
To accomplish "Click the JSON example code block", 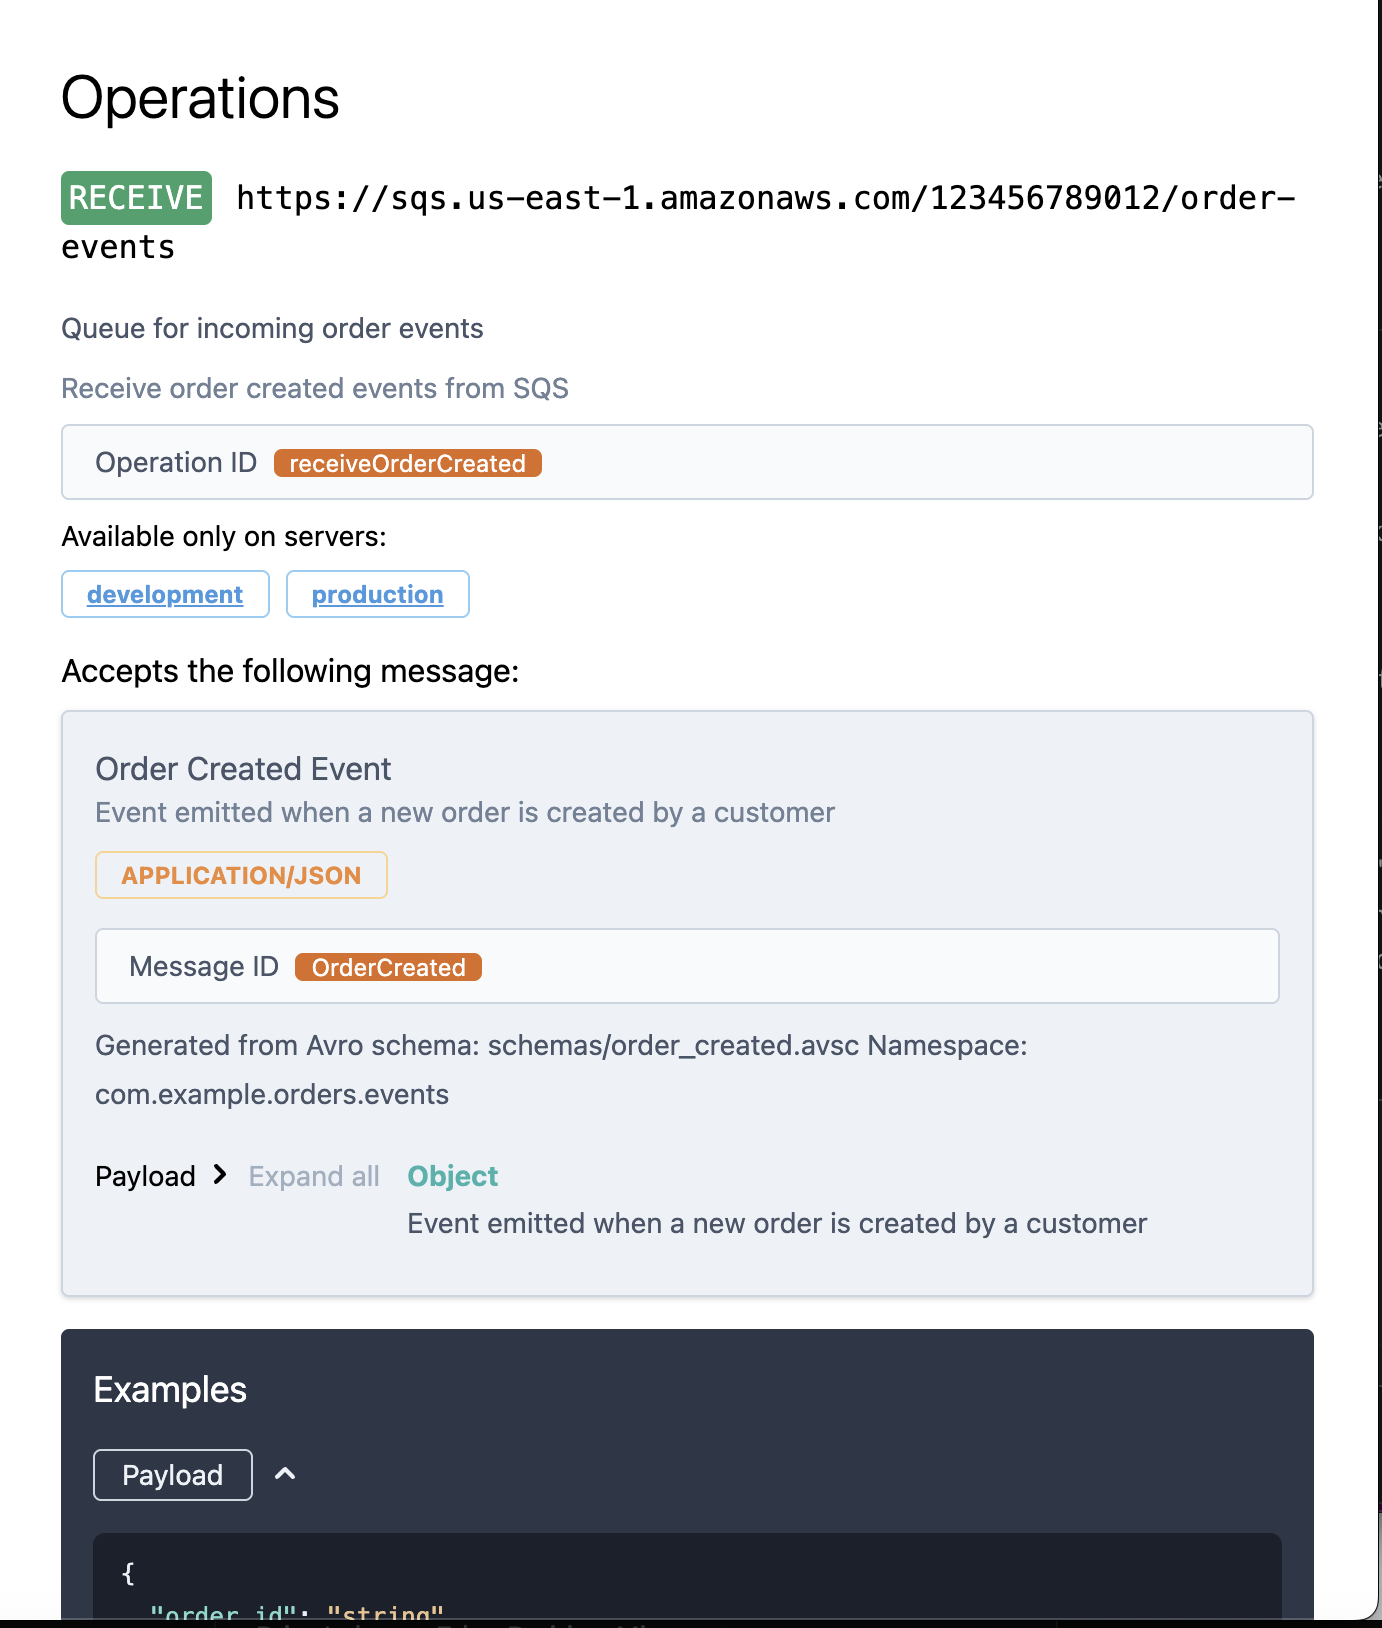I will 686,1580.
